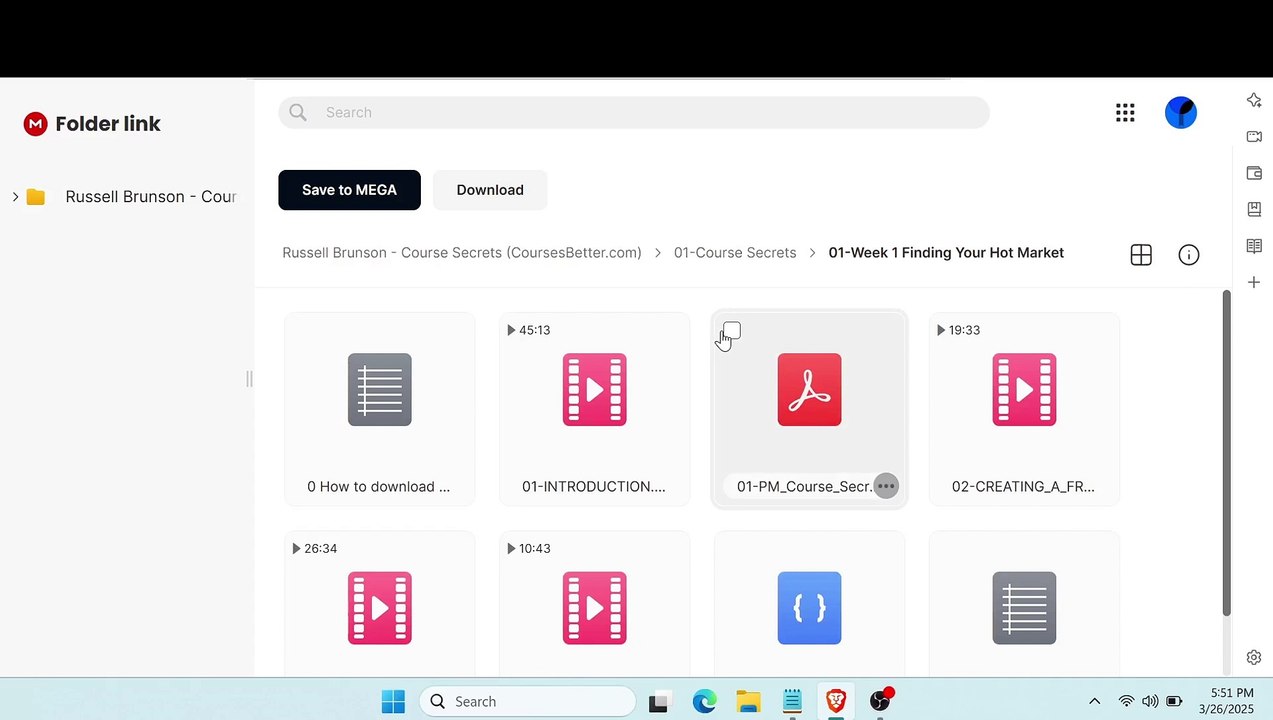Open the MEGA apps grid menu
The height and width of the screenshot is (720, 1273).
(1125, 113)
